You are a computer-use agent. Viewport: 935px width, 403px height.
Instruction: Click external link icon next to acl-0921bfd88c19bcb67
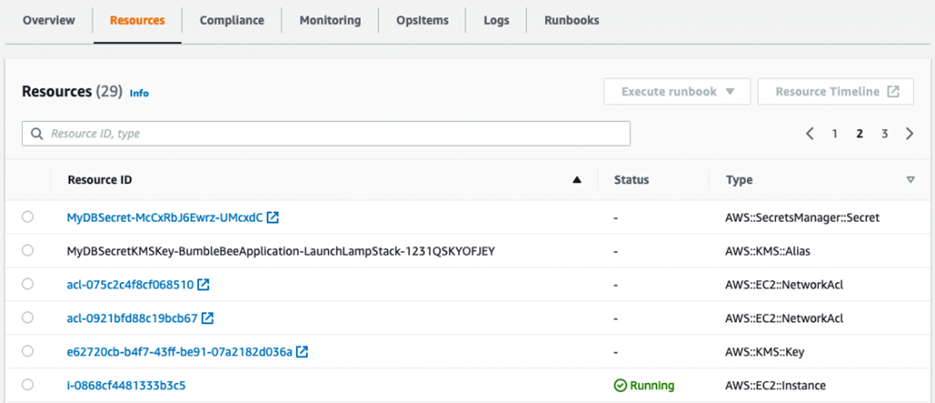click(208, 319)
